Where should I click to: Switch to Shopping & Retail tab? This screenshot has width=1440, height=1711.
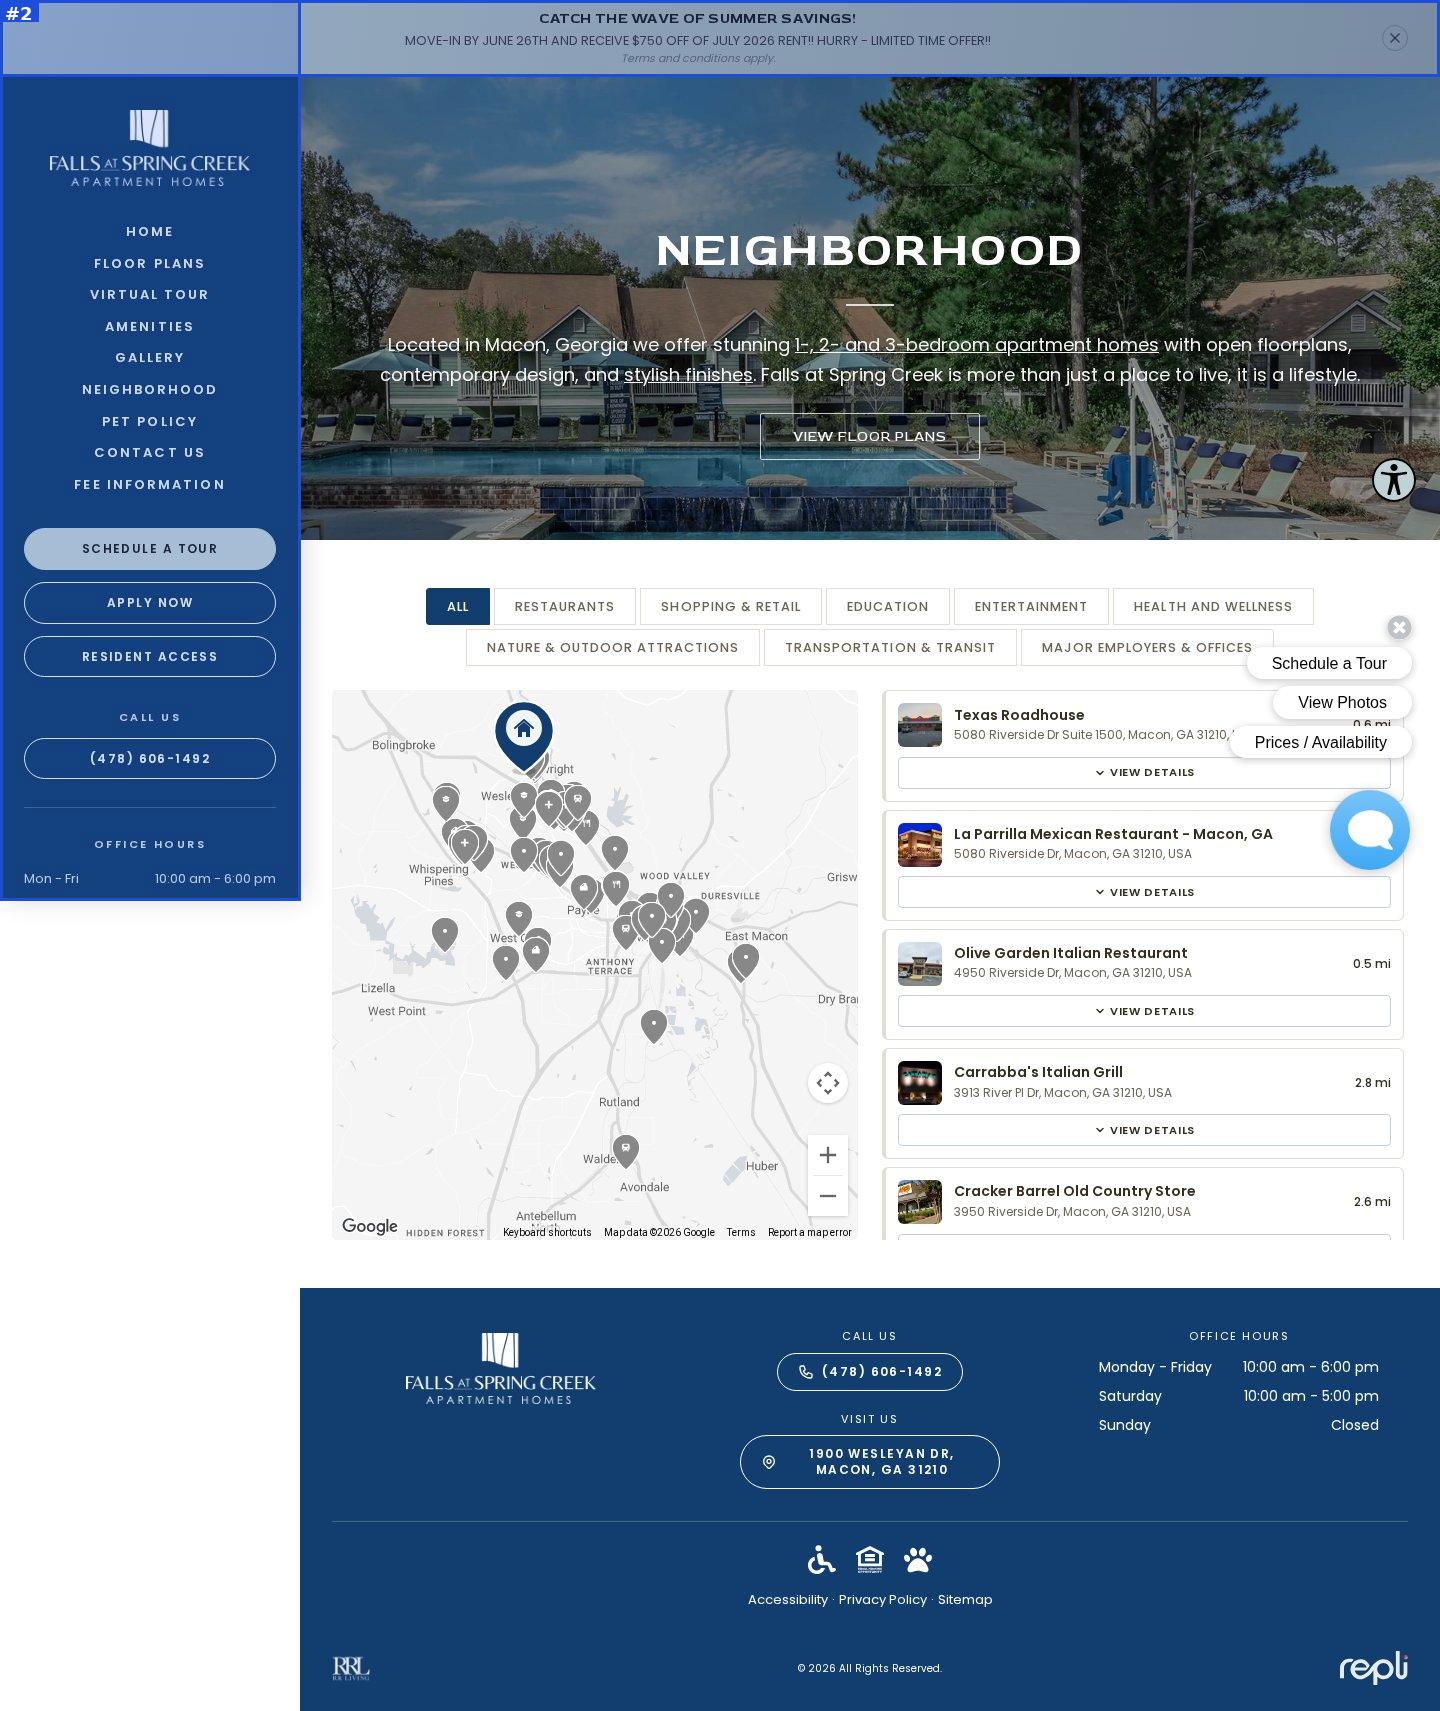[731, 607]
